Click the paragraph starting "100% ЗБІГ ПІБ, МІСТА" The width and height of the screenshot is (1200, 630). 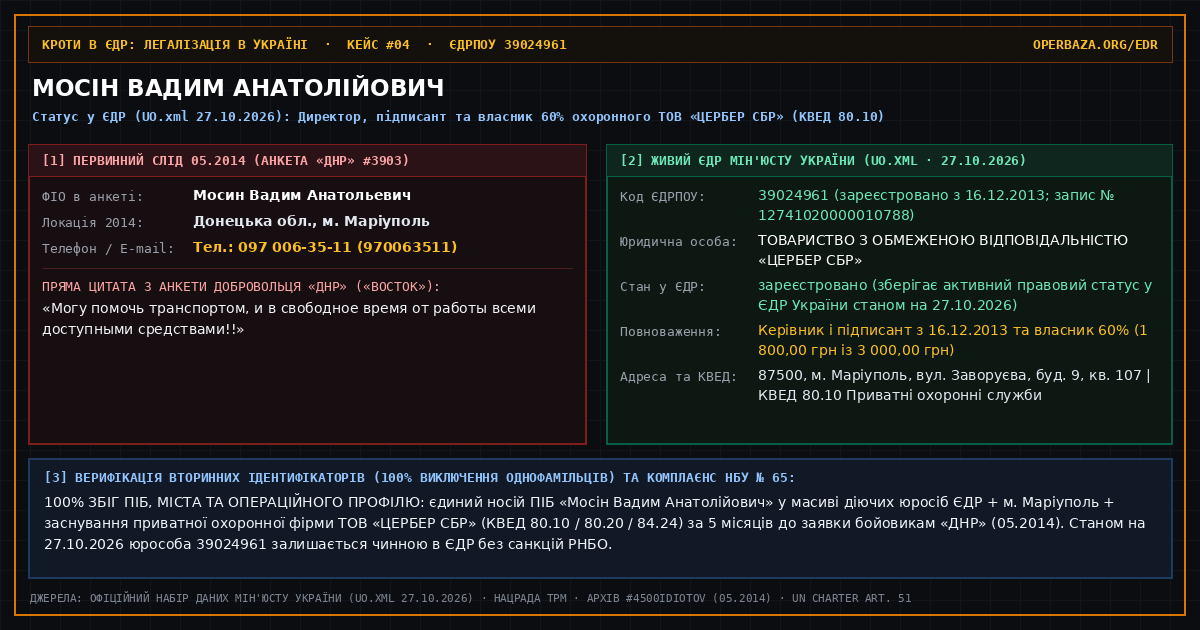(595, 523)
